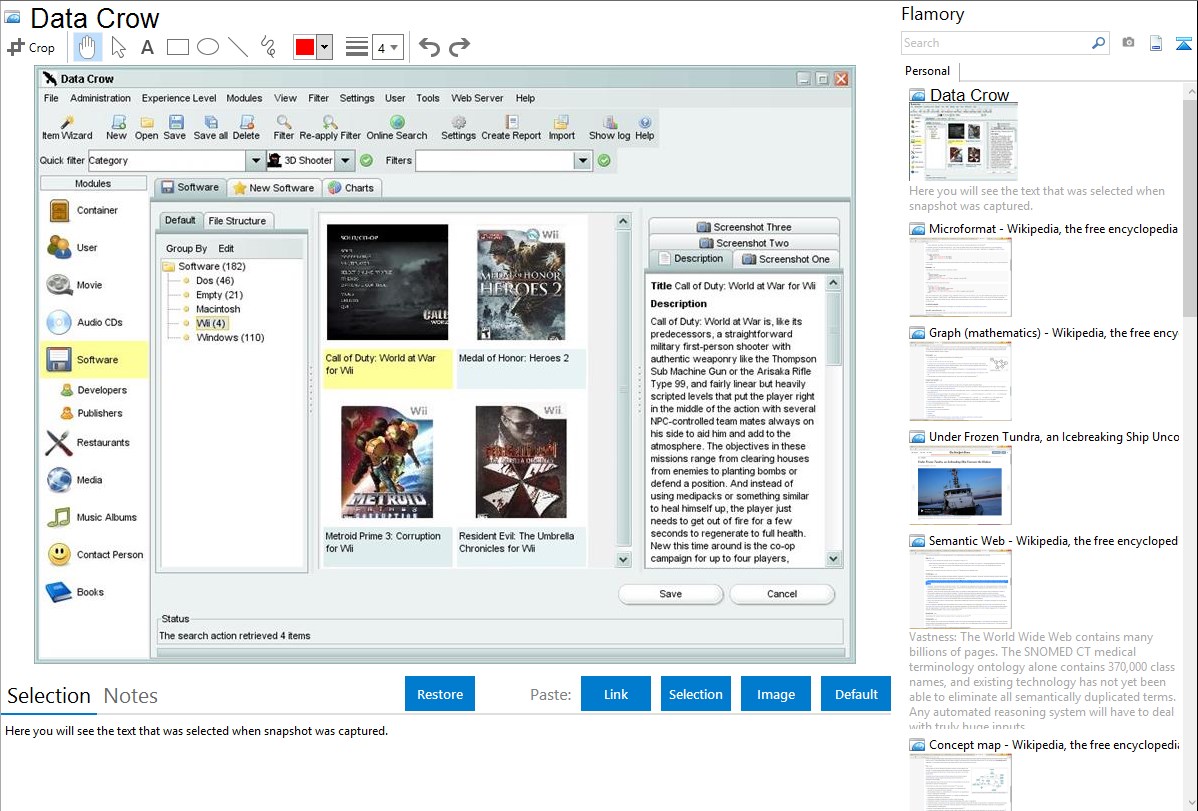This screenshot has width=1198, height=811.
Task: Click the document page icon beside camera
Action: pyautogui.click(x=1156, y=43)
